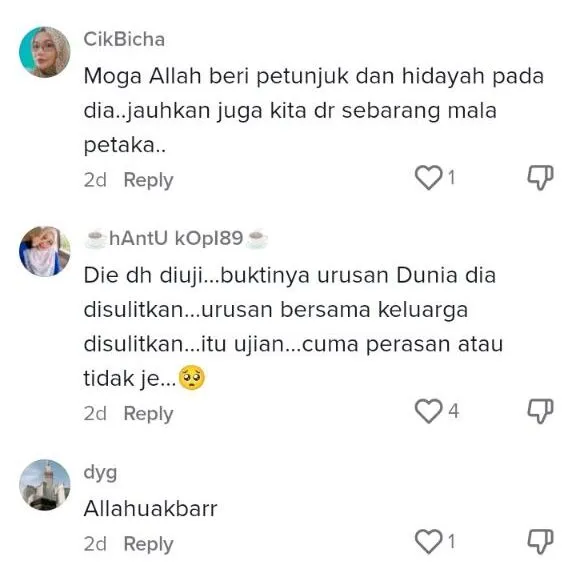Open CikBicha's profile picture

tap(45, 52)
